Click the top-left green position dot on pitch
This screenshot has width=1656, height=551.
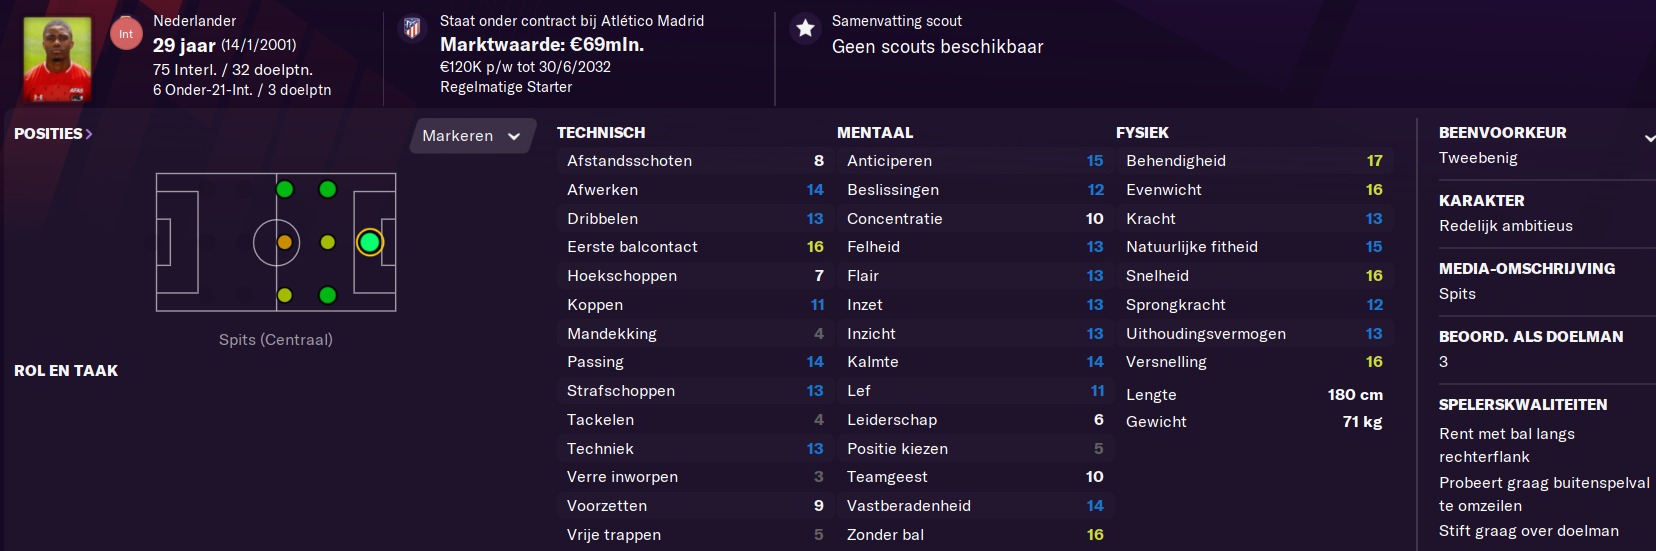pyautogui.click(x=285, y=189)
